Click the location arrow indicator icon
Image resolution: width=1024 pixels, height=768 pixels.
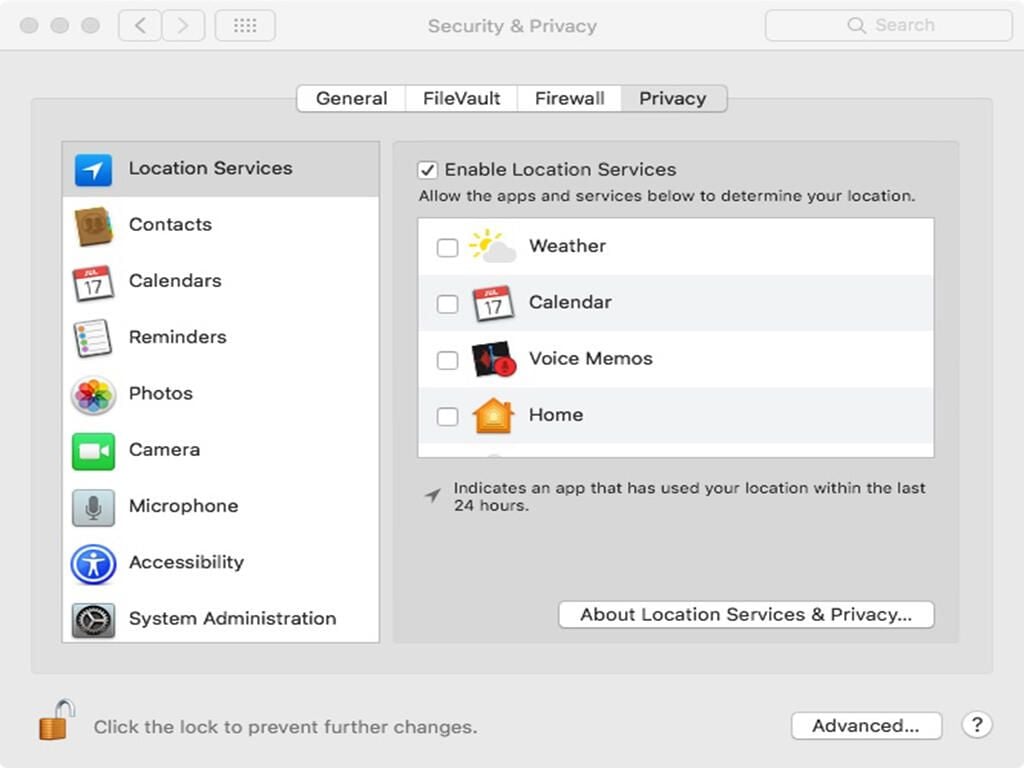(432, 495)
